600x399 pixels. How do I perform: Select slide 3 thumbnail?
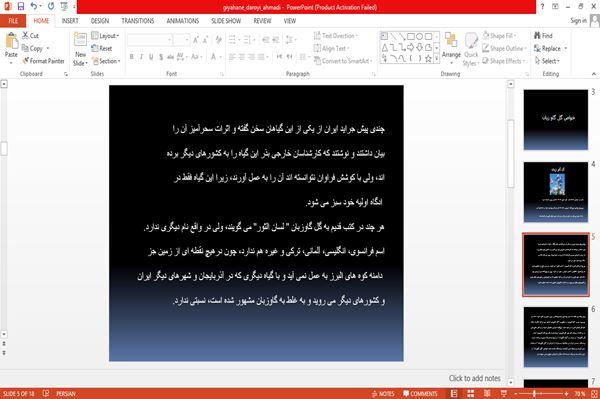click(x=556, y=119)
